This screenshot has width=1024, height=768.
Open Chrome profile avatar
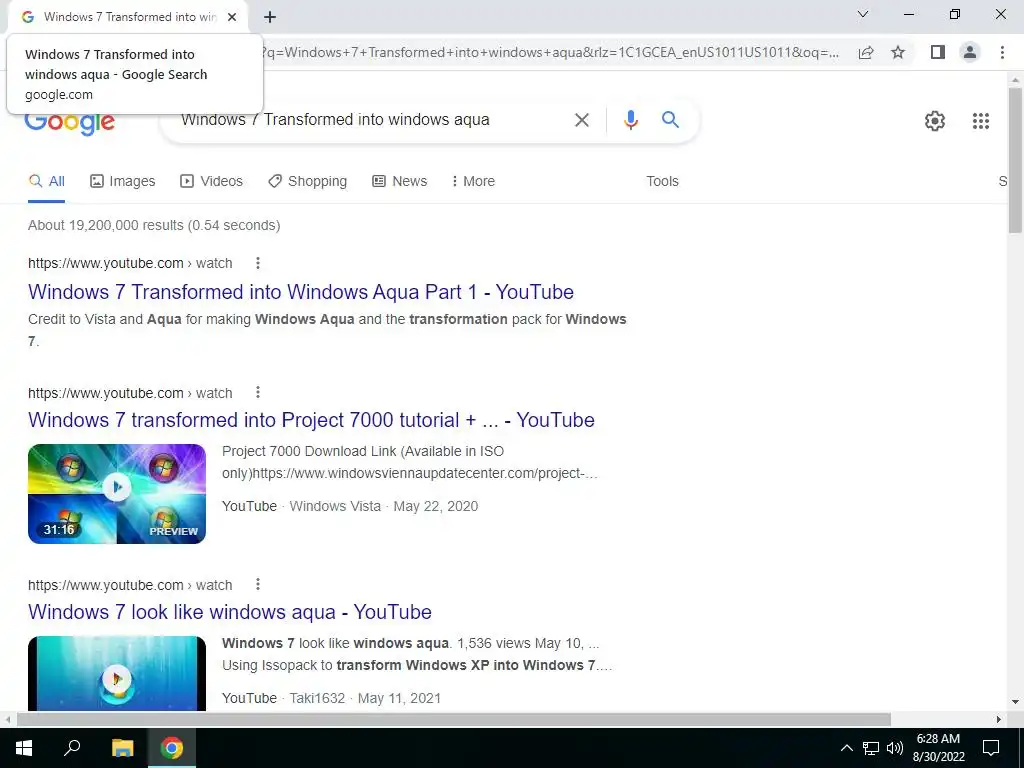coord(970,52)
